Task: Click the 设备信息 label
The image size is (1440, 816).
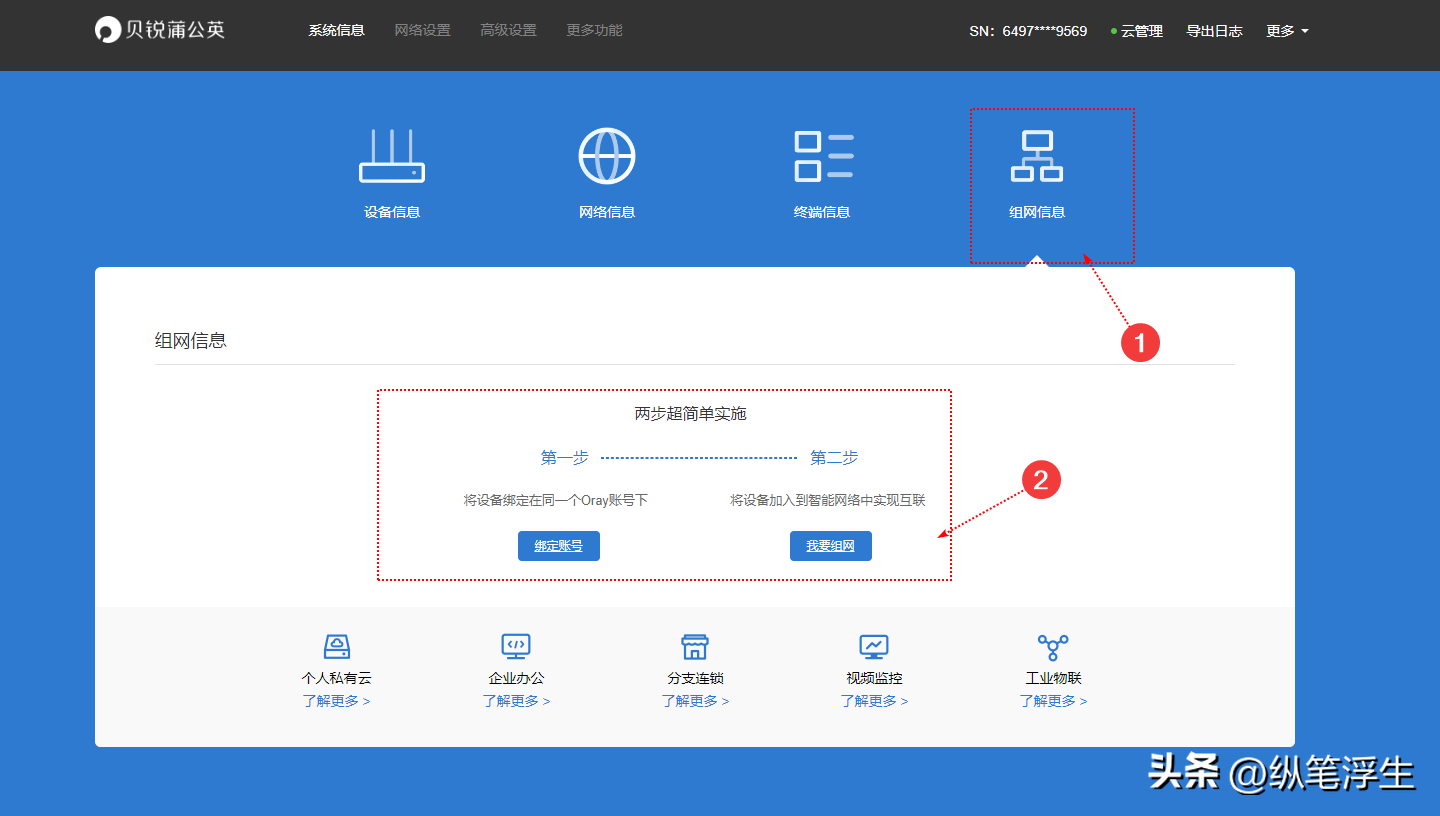Action: pos(392,212)
